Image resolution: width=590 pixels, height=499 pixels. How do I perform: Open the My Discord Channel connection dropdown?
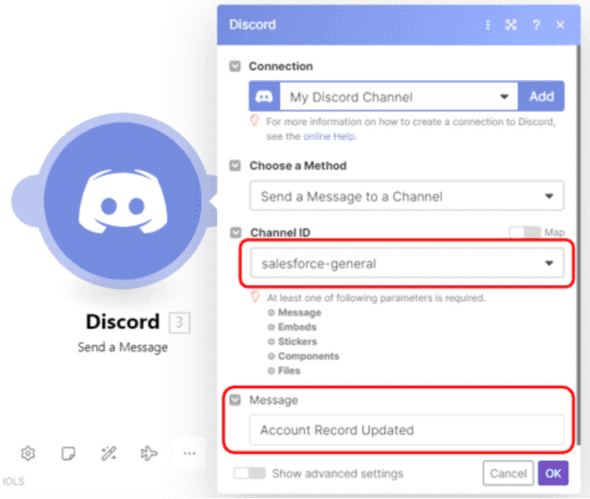(x=399, y=97)
